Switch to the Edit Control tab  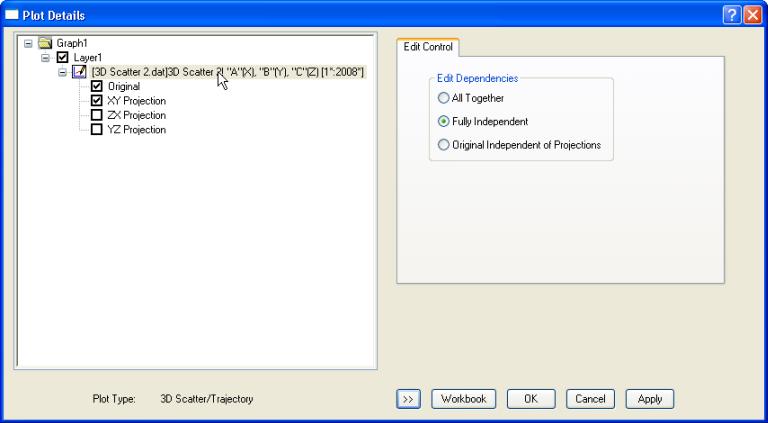coord(428,47)
